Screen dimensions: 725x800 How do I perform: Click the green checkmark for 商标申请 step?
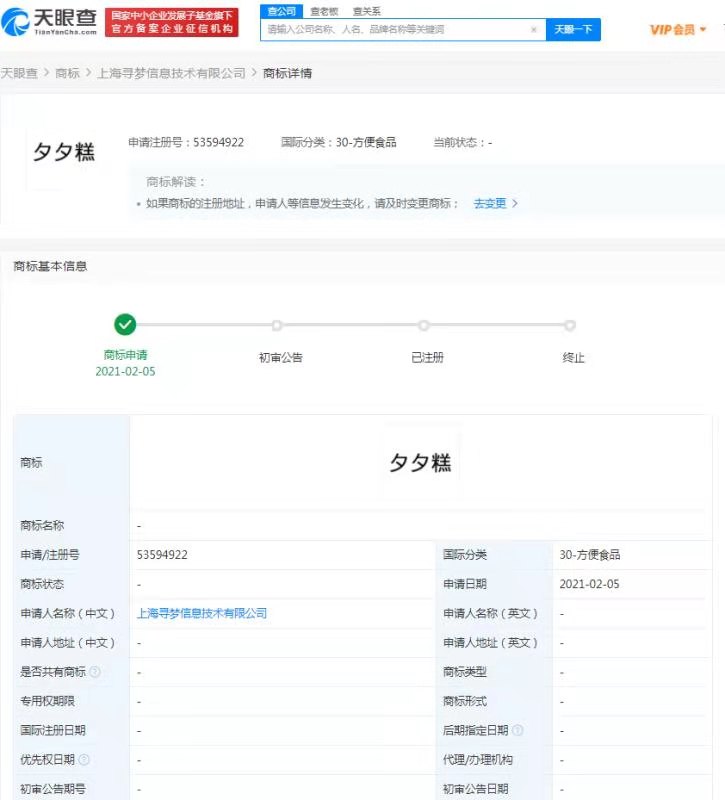point(125,324)
